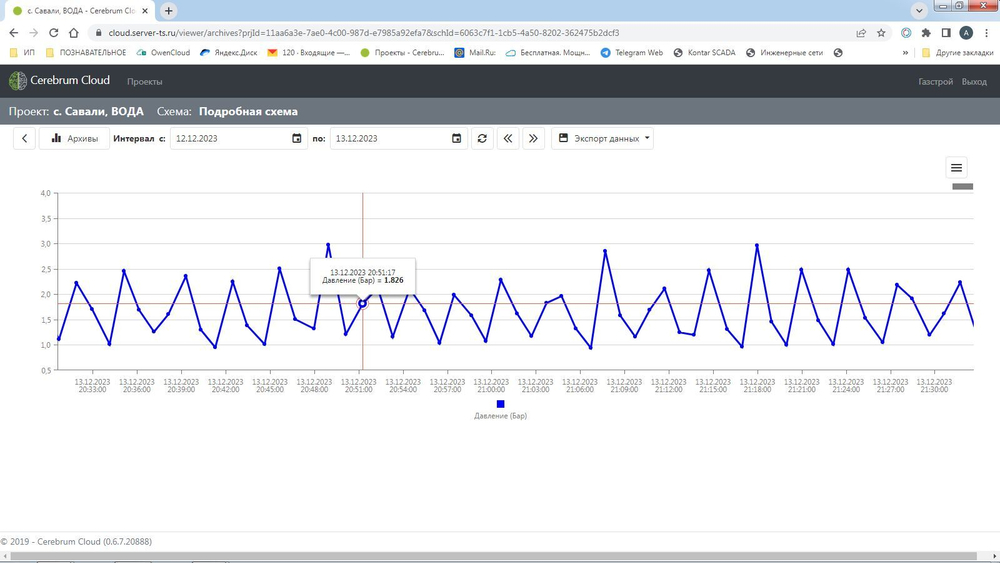Reload the page in browser
The image size is (1000, 563).
(54, 33)
